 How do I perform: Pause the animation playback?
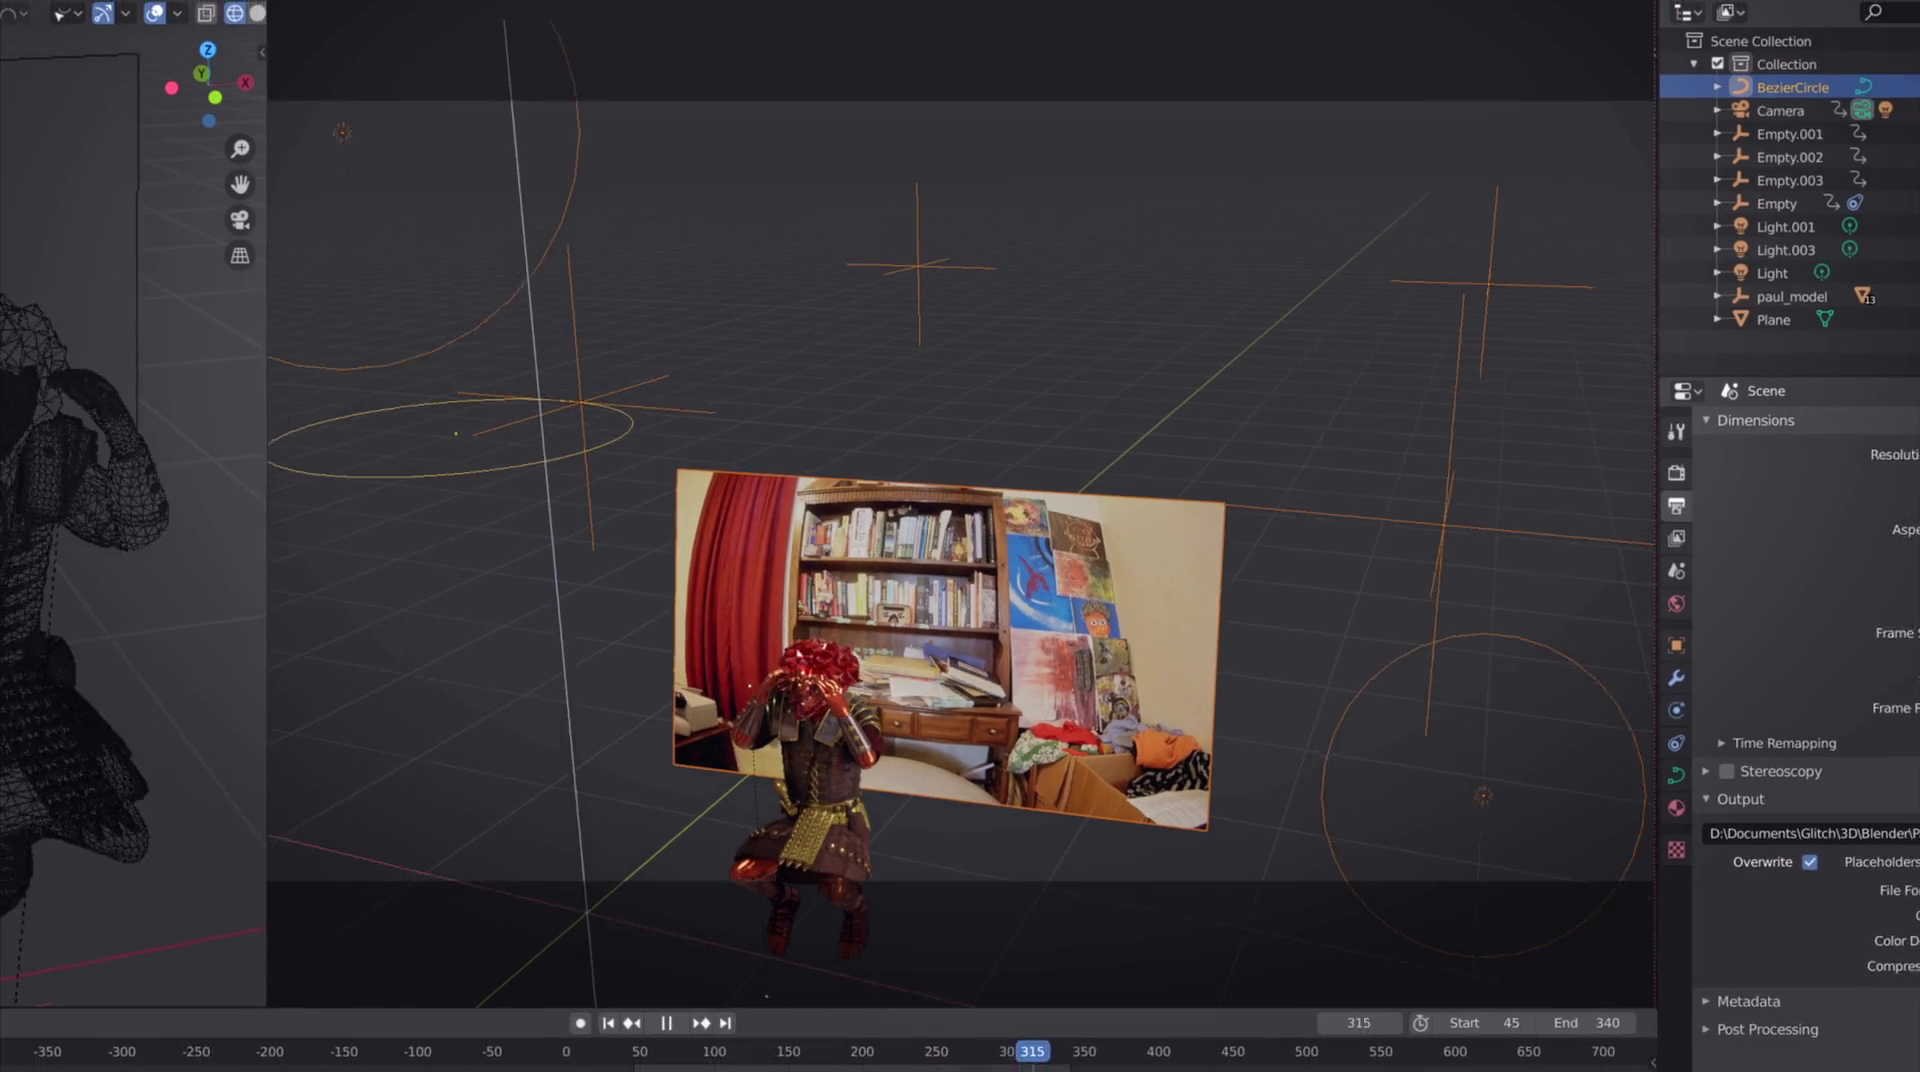coord(666,1023)
